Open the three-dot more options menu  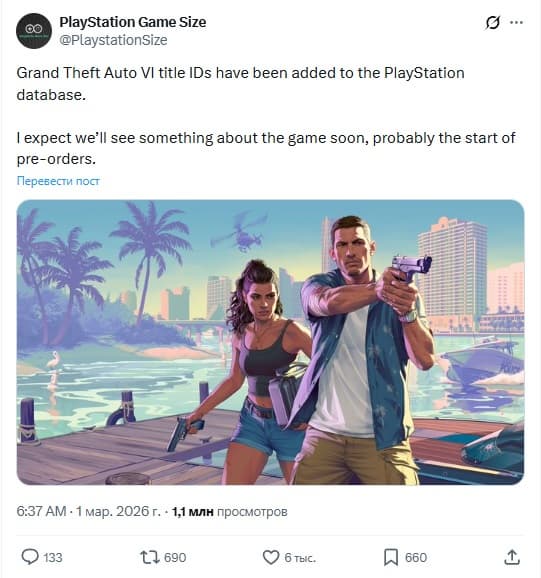516,23
